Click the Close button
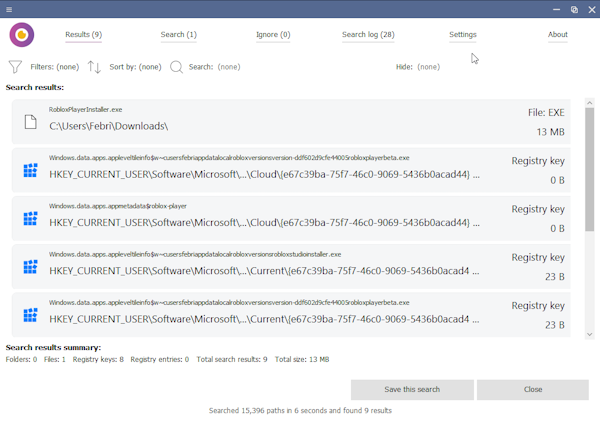Screen dimensions: 600x422 click(x=533, y=389)
